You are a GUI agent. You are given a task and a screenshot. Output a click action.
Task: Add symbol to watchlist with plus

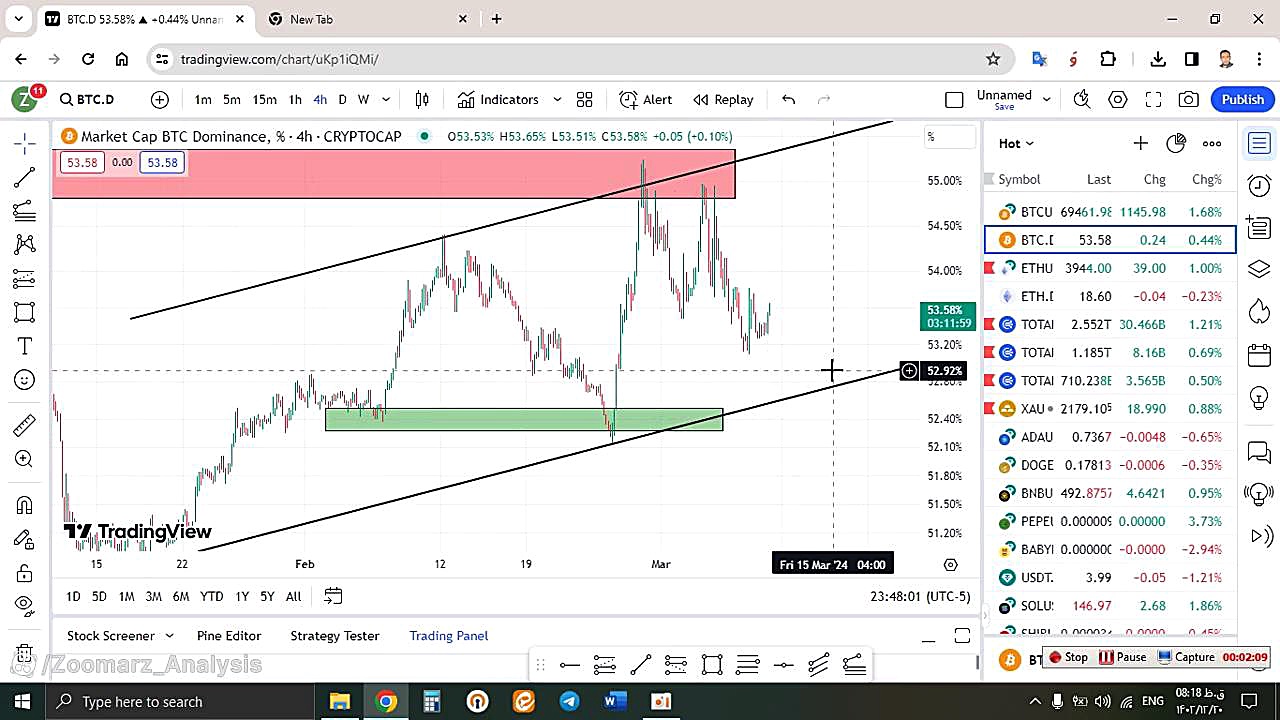click(x=1140, y=143)
